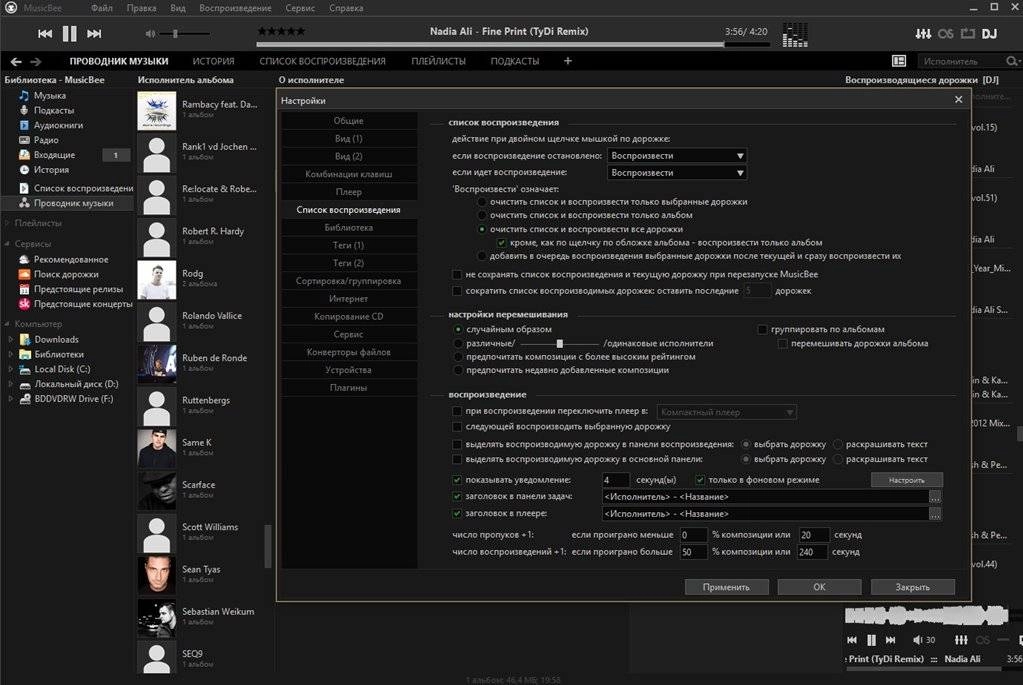Click pause in bottom mini player
Image resolution: width=1023 pixels, height=685 pixels.
point(871,640)
